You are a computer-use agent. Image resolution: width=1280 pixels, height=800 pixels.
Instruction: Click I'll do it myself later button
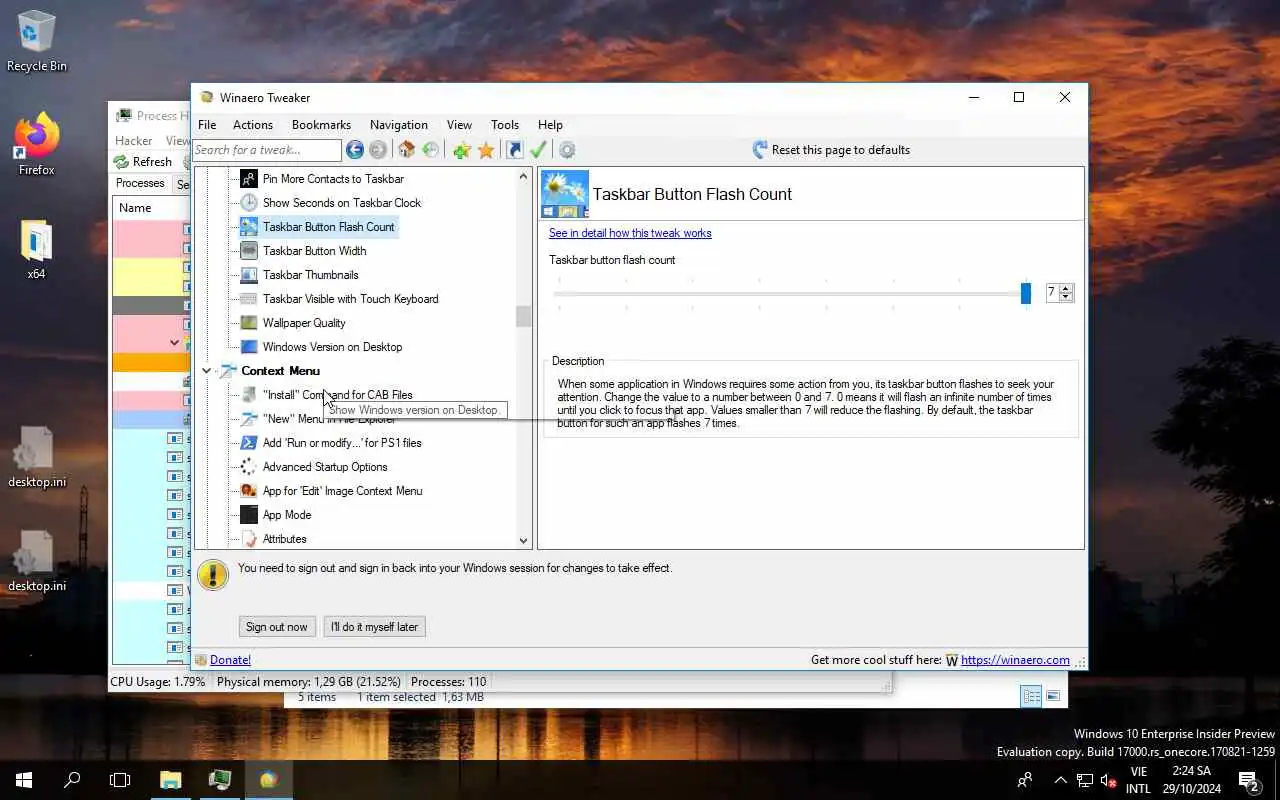coord(375,627)
